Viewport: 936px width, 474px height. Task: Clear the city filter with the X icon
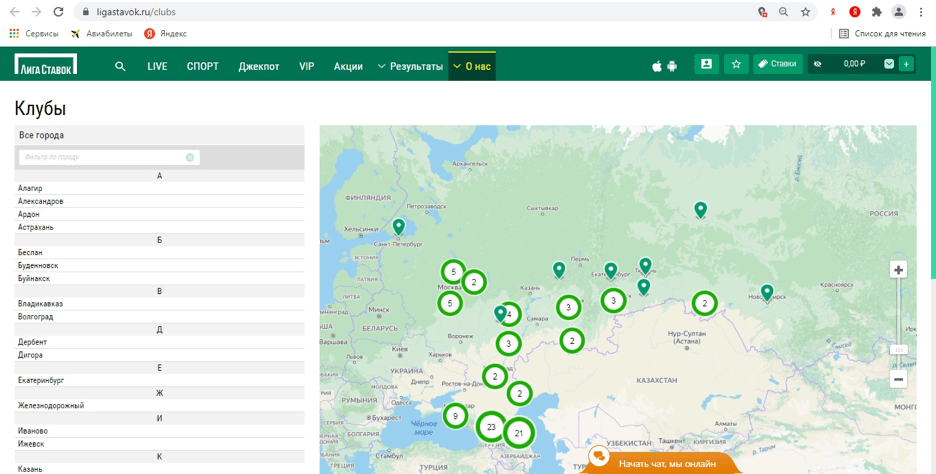[190, 157]
